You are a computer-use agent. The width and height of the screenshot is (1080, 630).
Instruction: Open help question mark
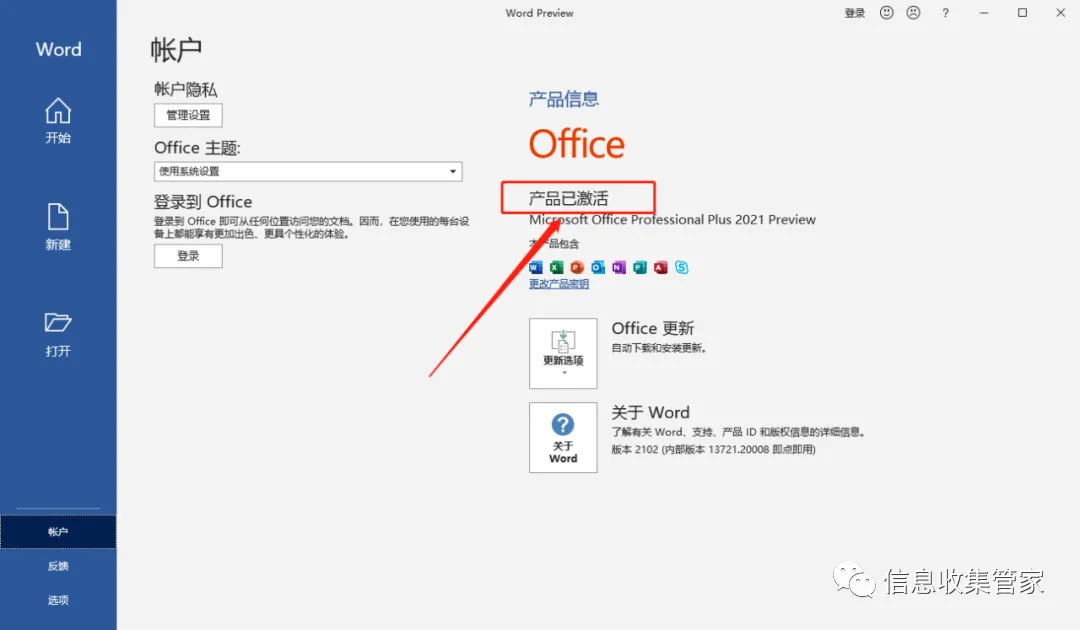(x=946, y=12)
